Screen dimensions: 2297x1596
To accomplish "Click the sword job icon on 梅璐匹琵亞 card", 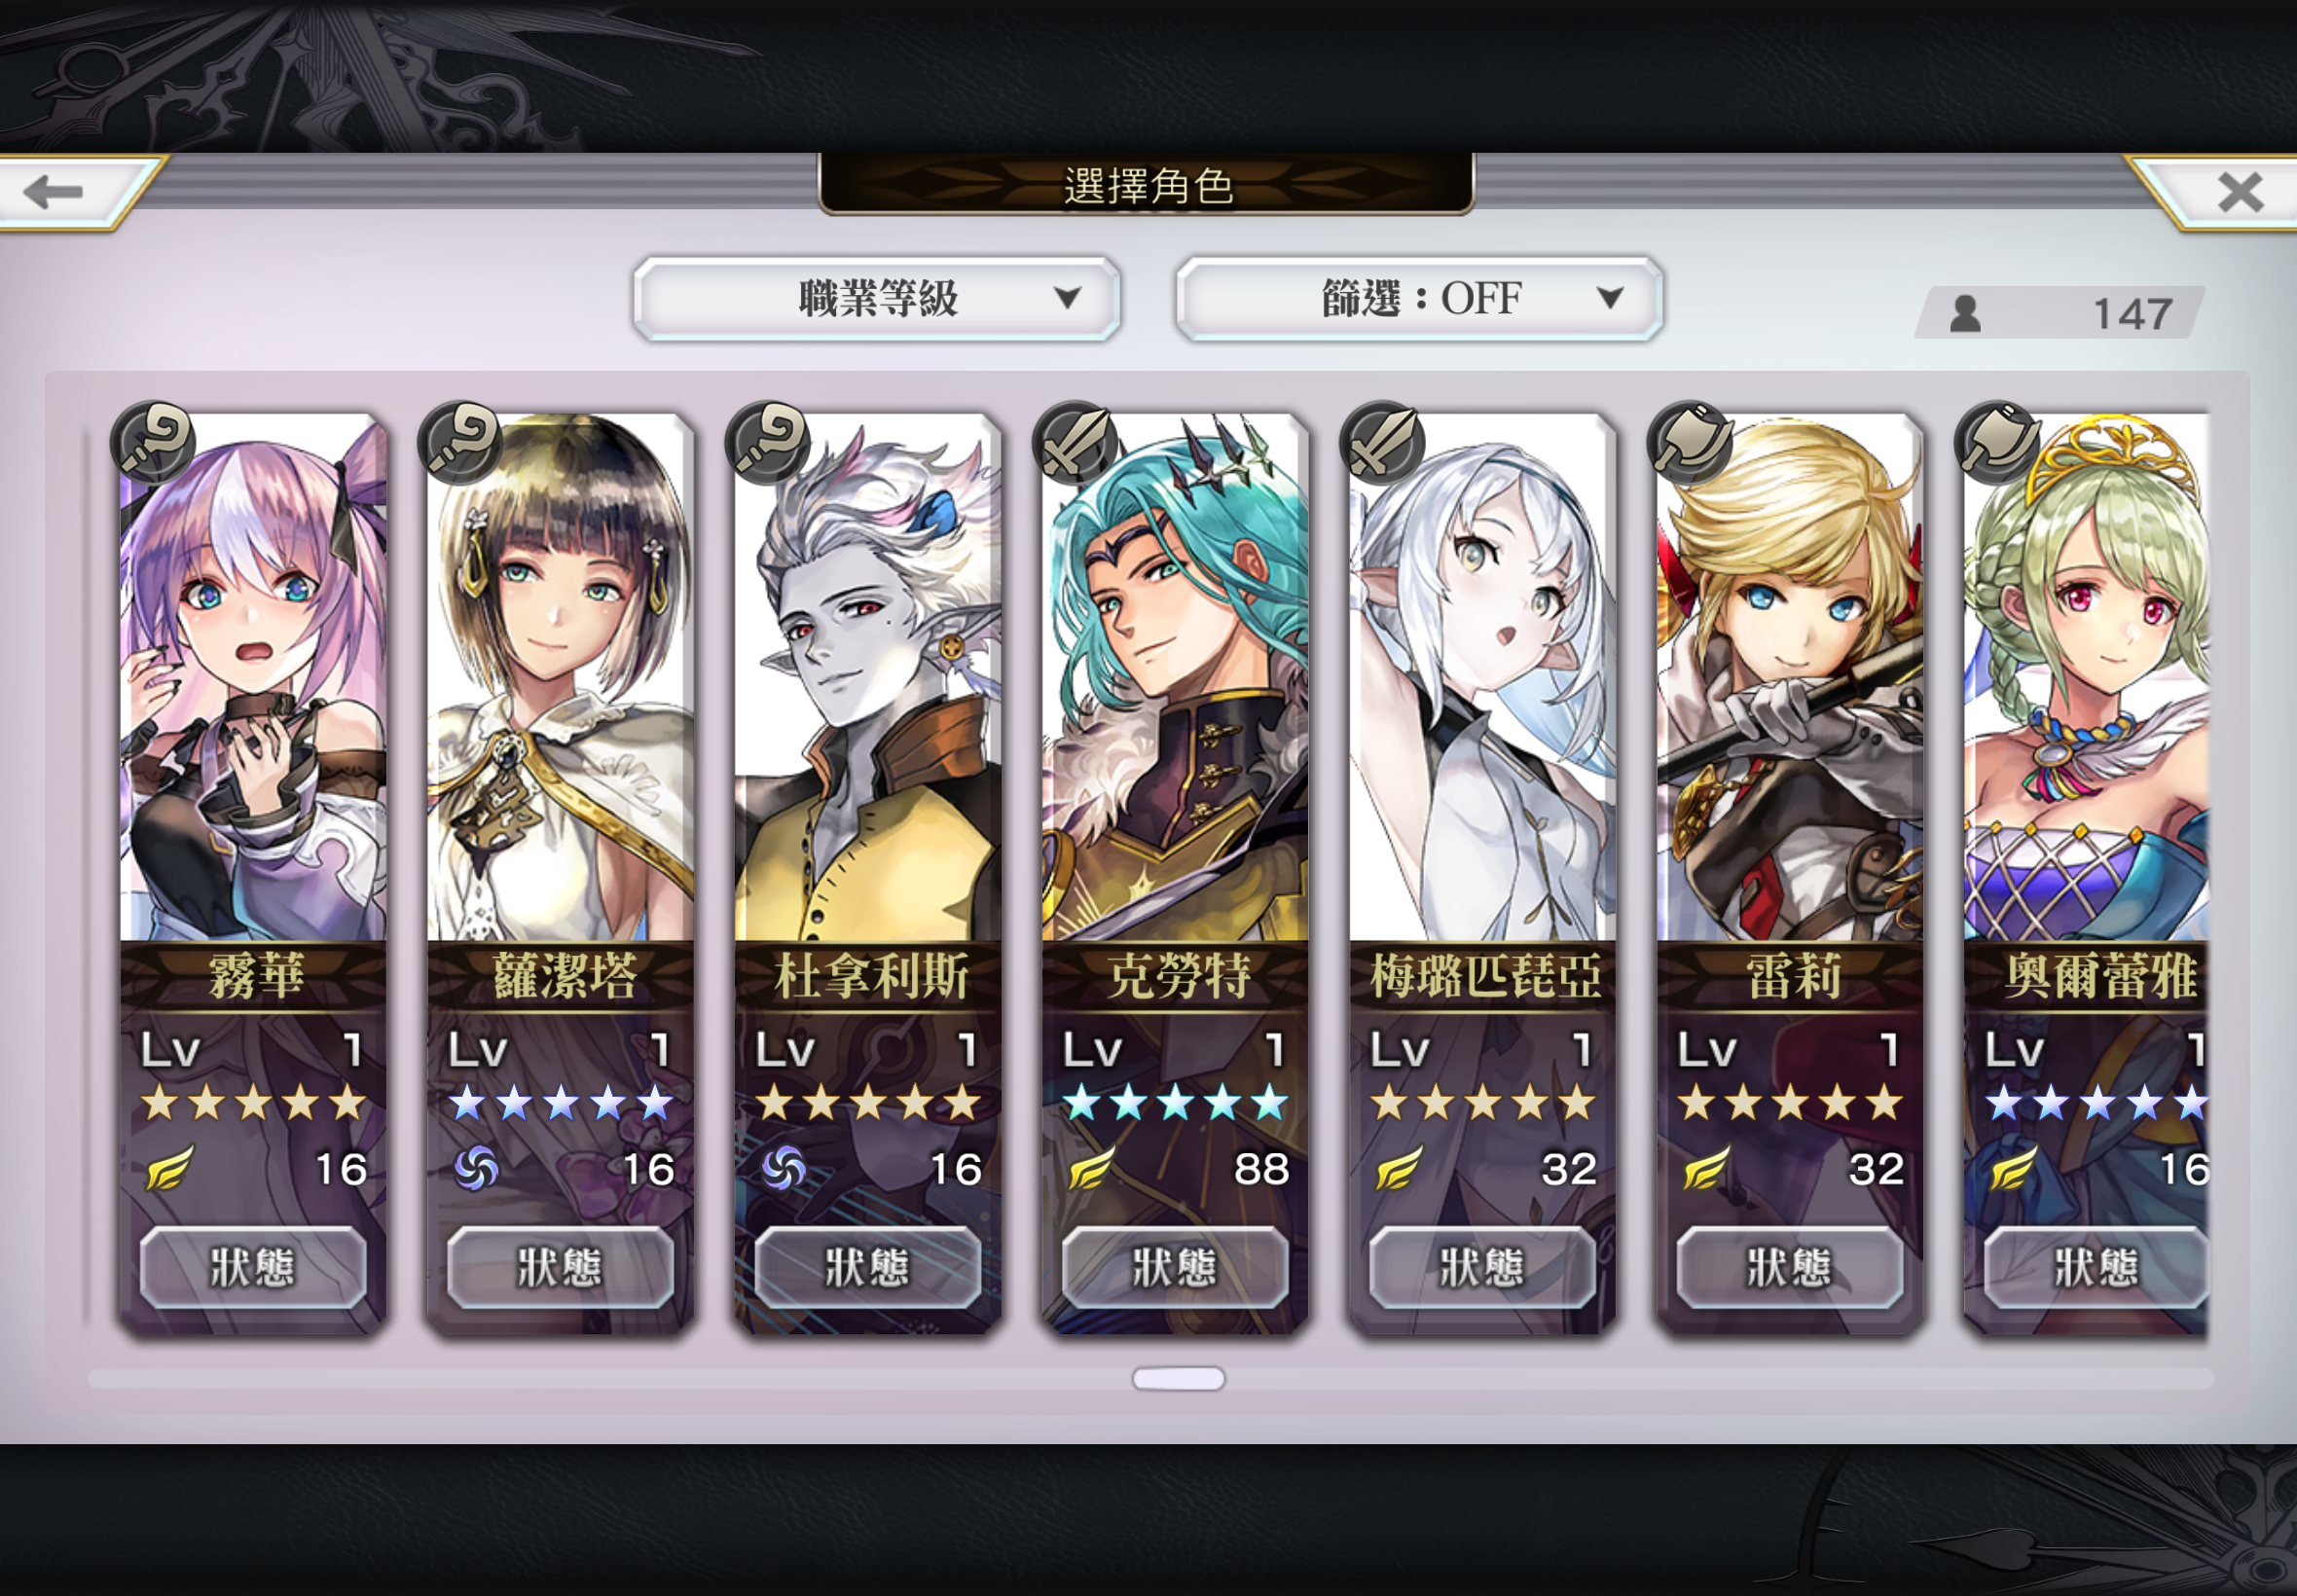I will coord(1383,443).
